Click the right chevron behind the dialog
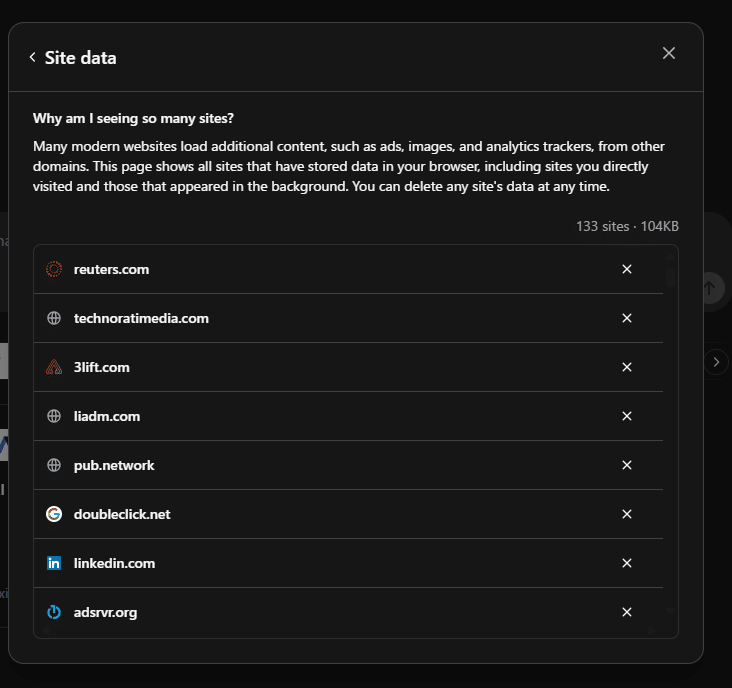This screenshot has width=732, height=688. pos(716,362)
